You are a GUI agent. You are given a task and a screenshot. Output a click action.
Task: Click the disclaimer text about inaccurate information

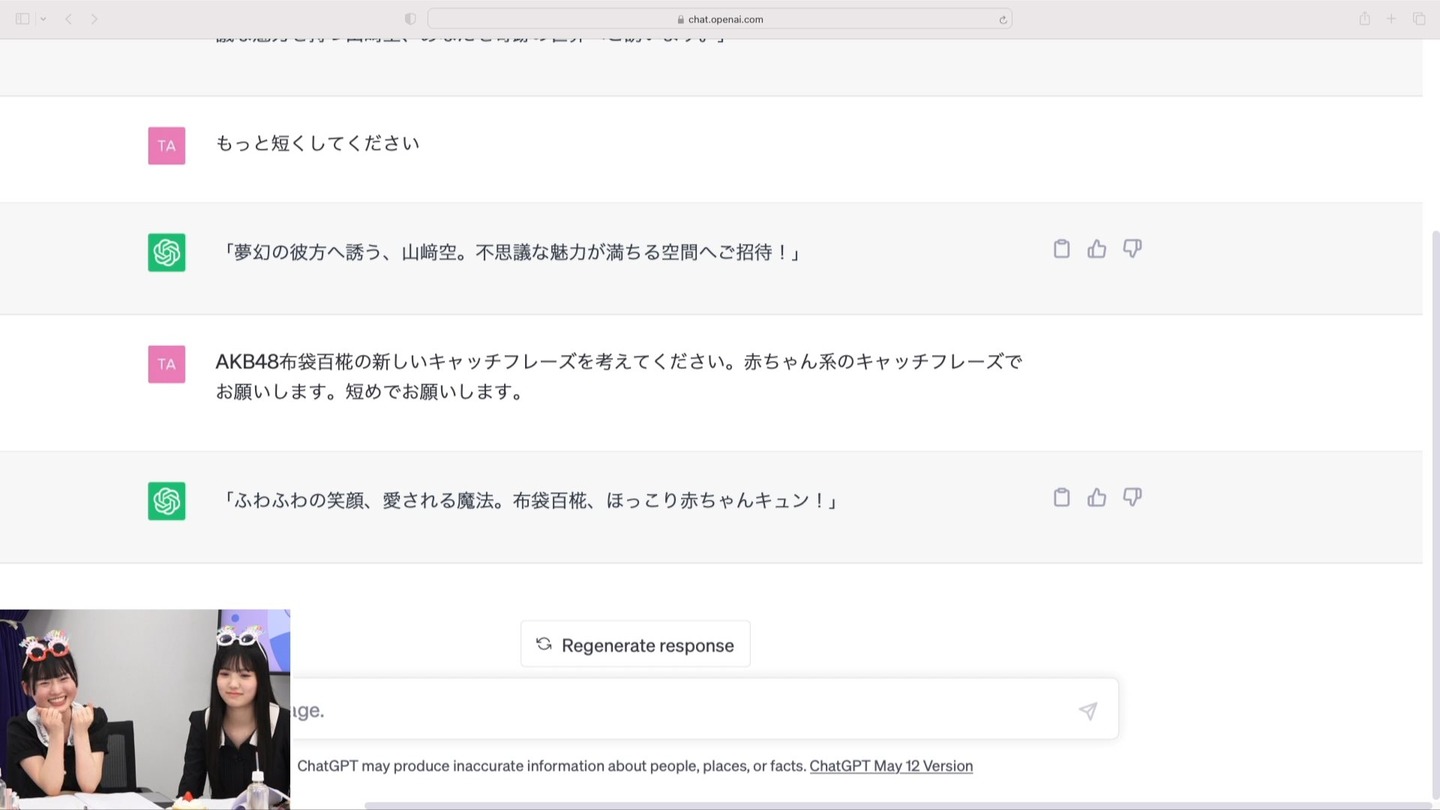click(551, 766)
